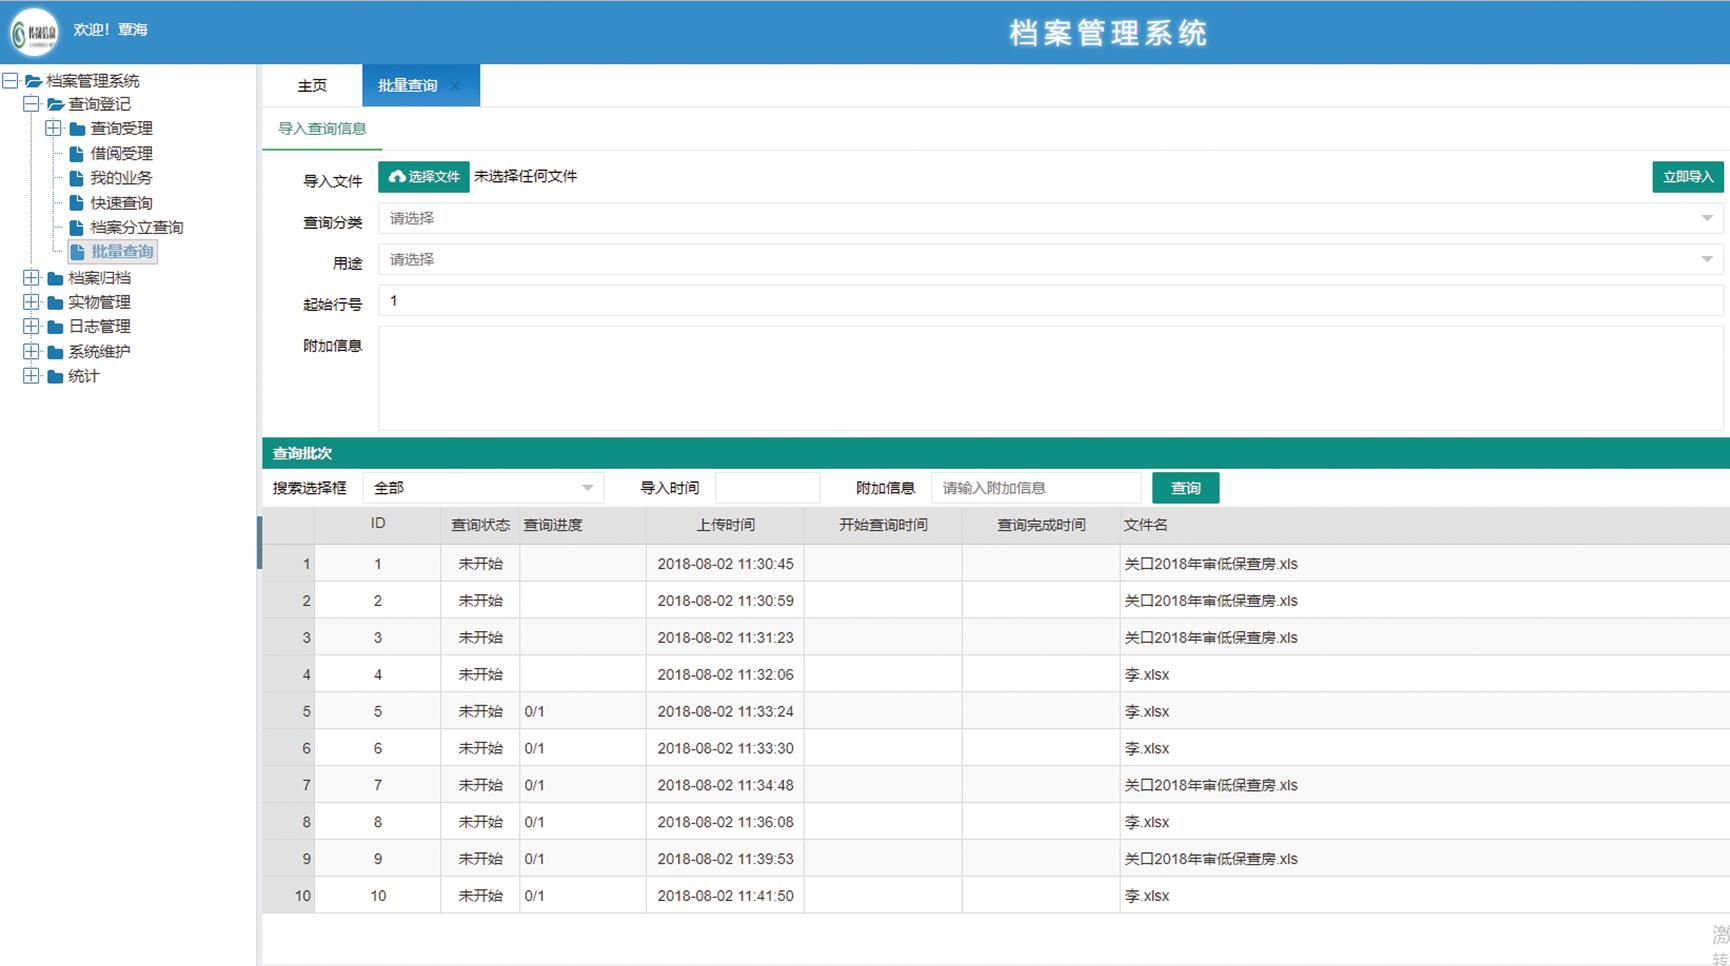Open the 用途 dropdown

1050,259
